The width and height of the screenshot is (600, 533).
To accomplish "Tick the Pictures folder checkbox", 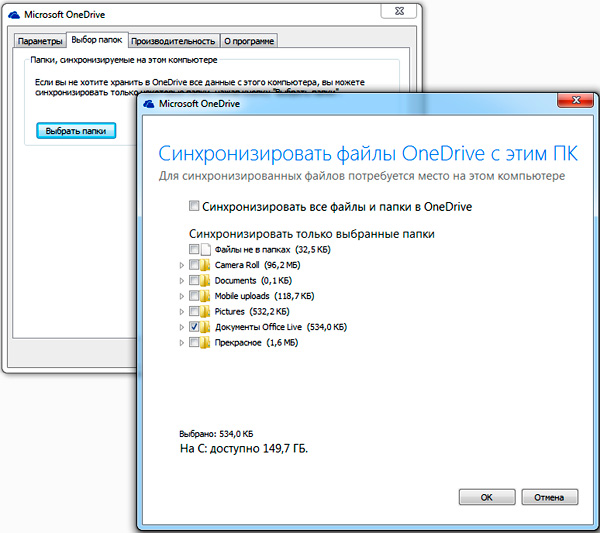I will [193, 312].
